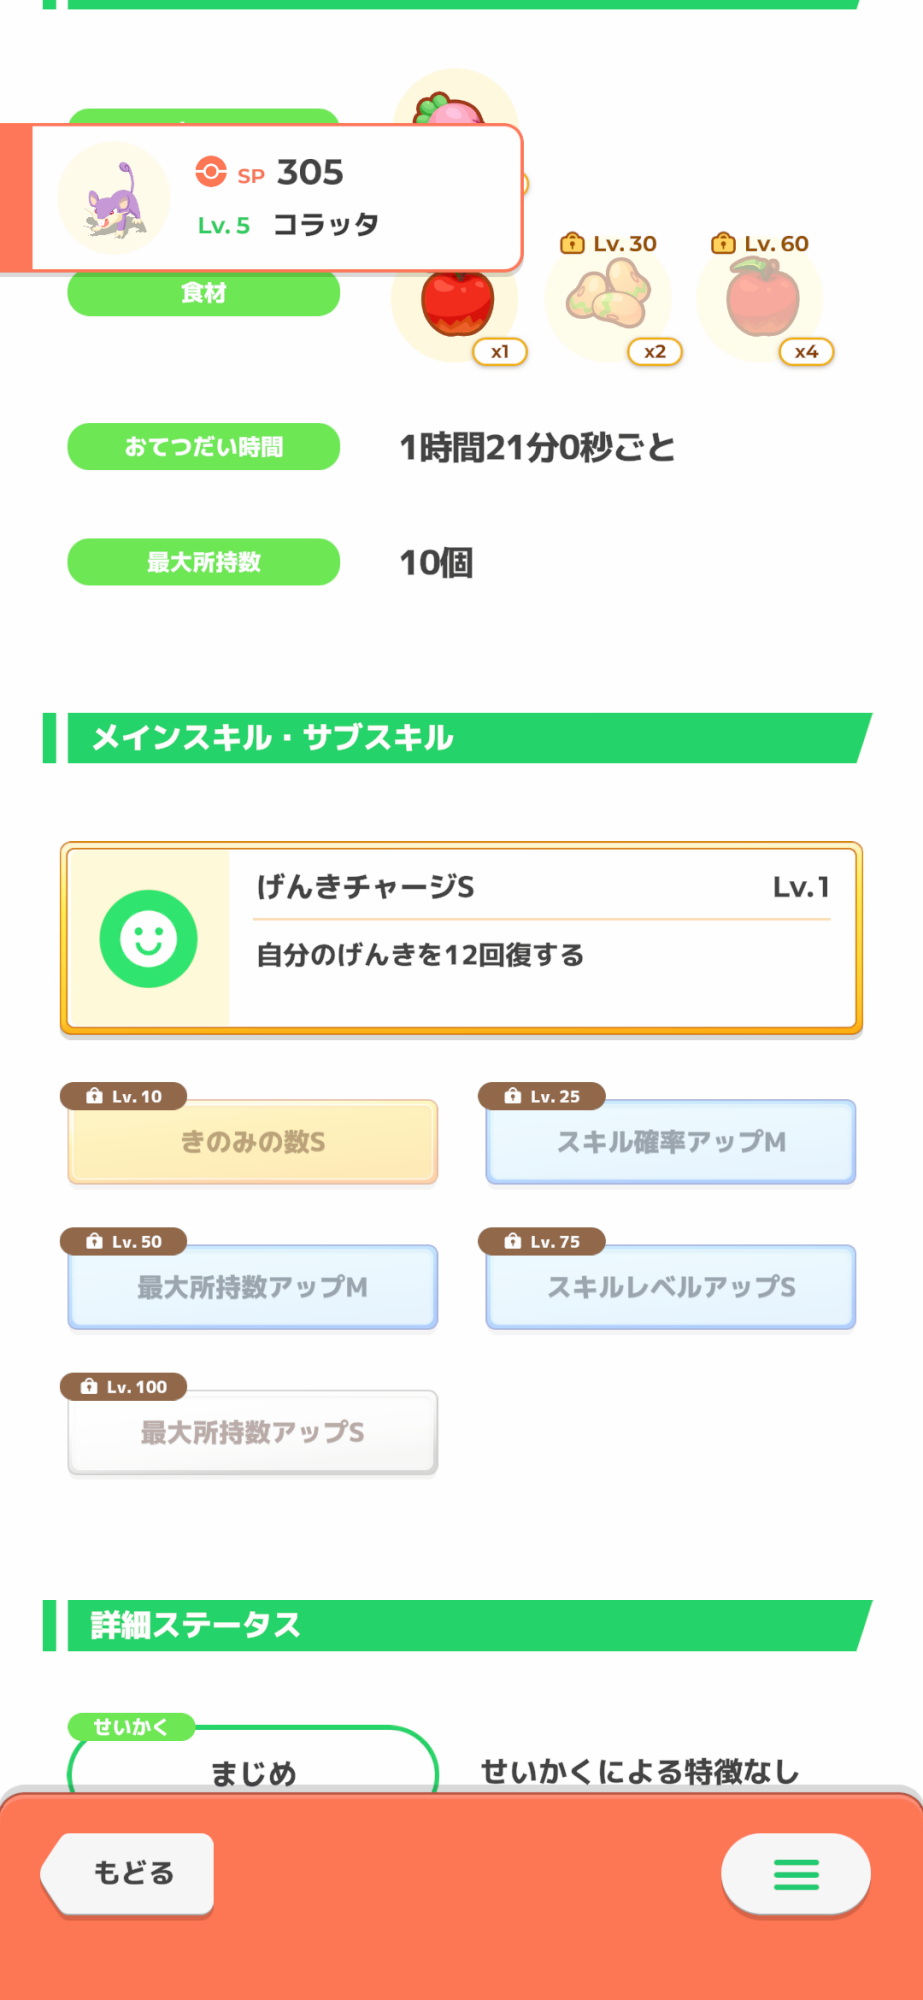
Task: Open the hamburger menu button
Action: [796, 1874]
